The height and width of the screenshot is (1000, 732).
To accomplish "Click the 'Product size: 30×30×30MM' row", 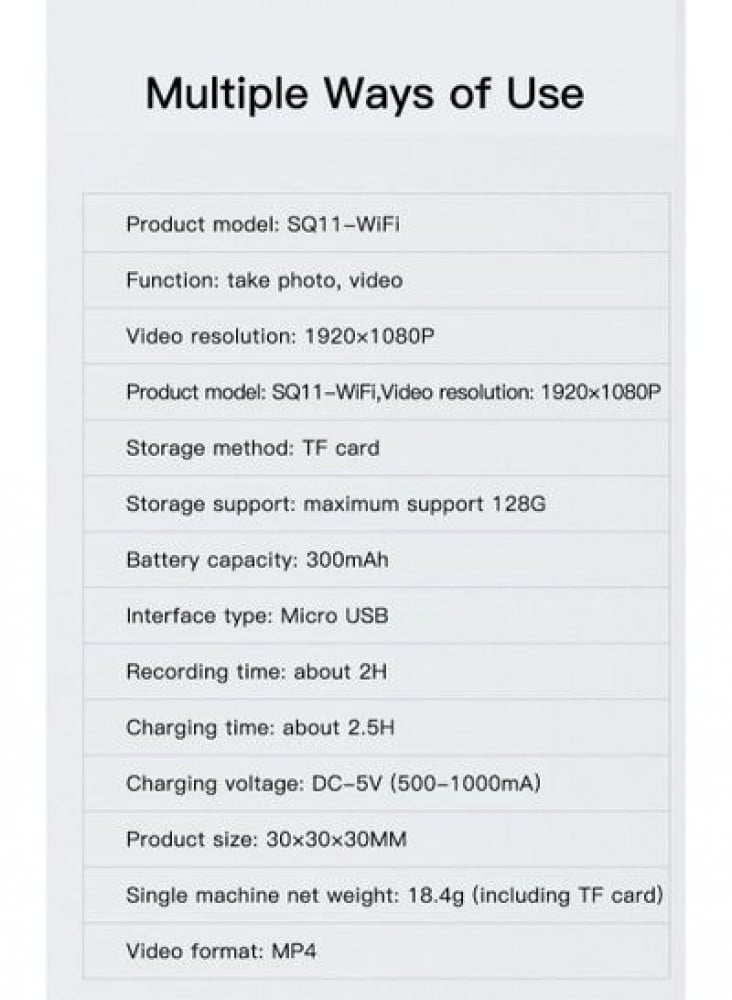I will (266, 840).
